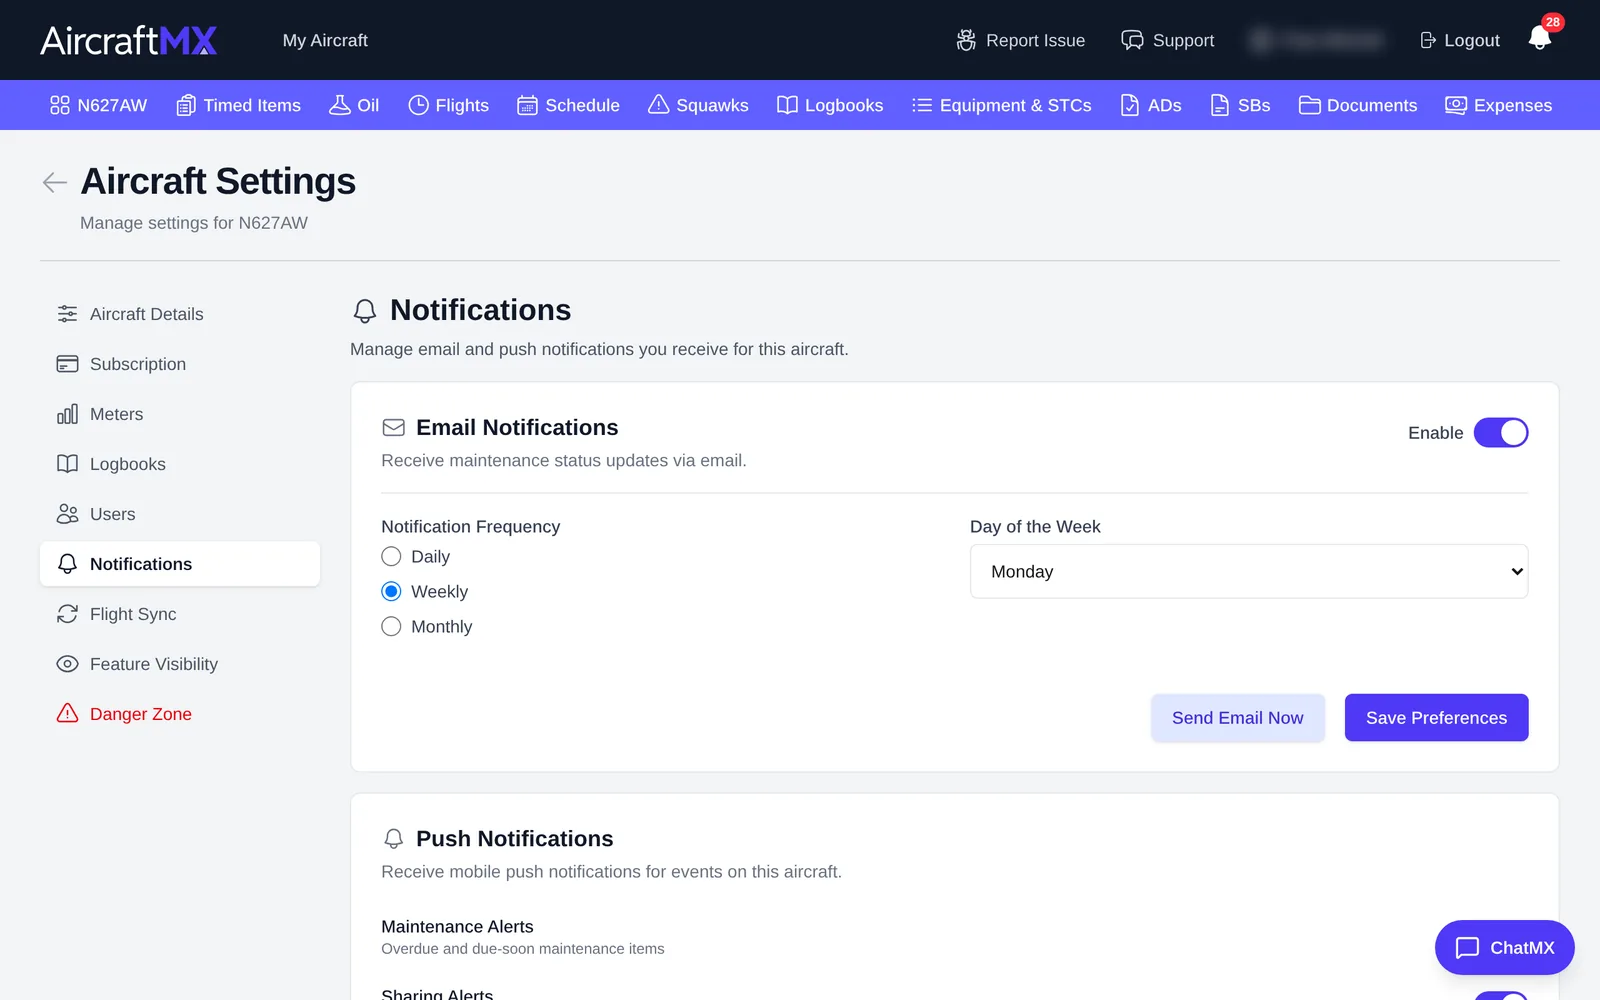
Task: Go back using the arrow beside Aircraft Settings
Action: (55, 182)
